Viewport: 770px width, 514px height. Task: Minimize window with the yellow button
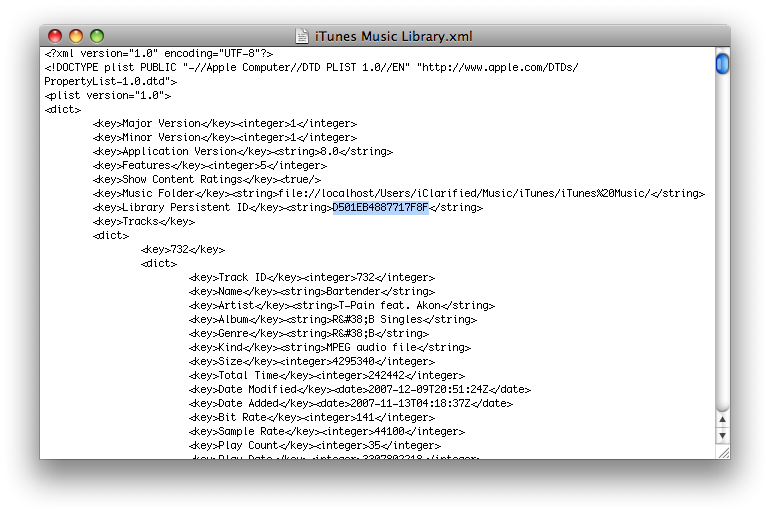coord(76,36)
